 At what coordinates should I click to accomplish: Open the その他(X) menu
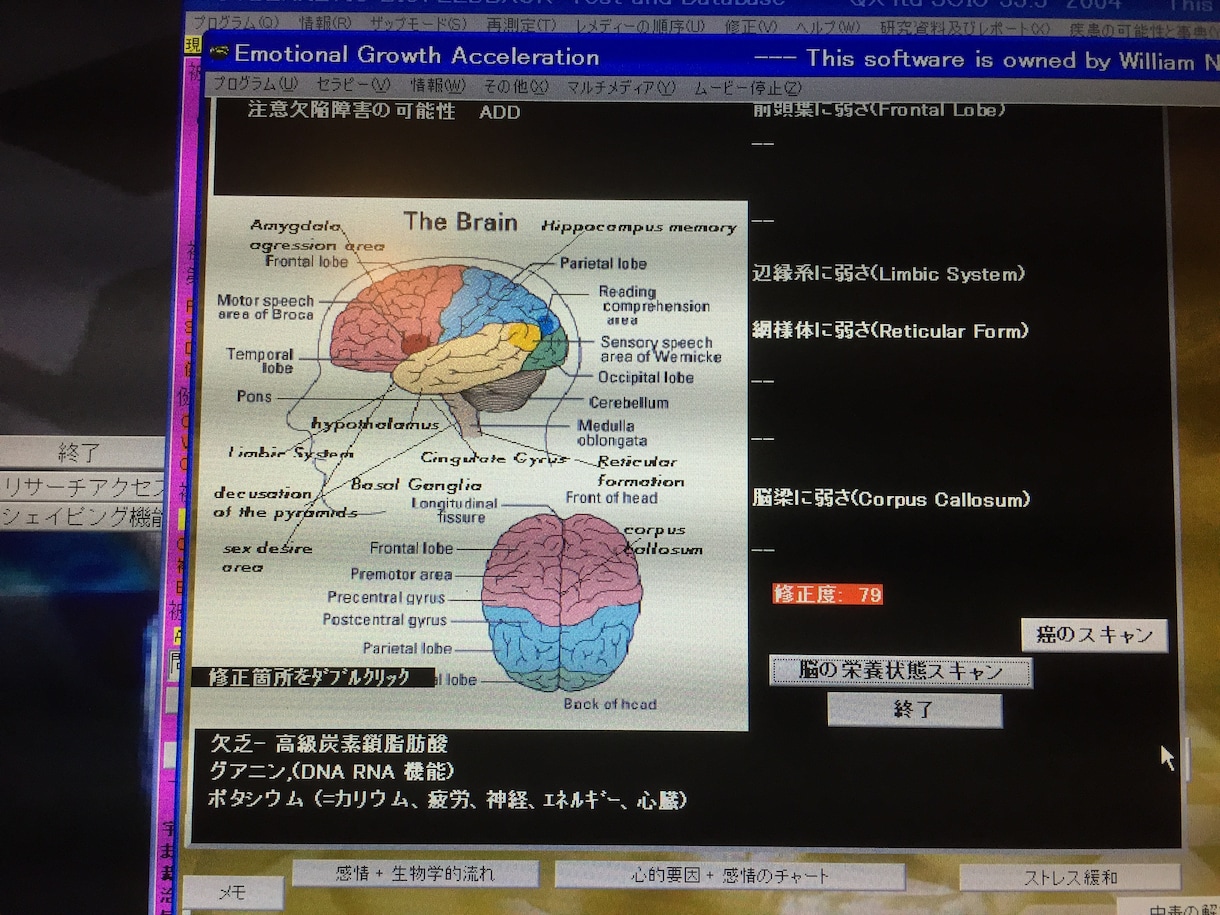[x=516, y=87]
